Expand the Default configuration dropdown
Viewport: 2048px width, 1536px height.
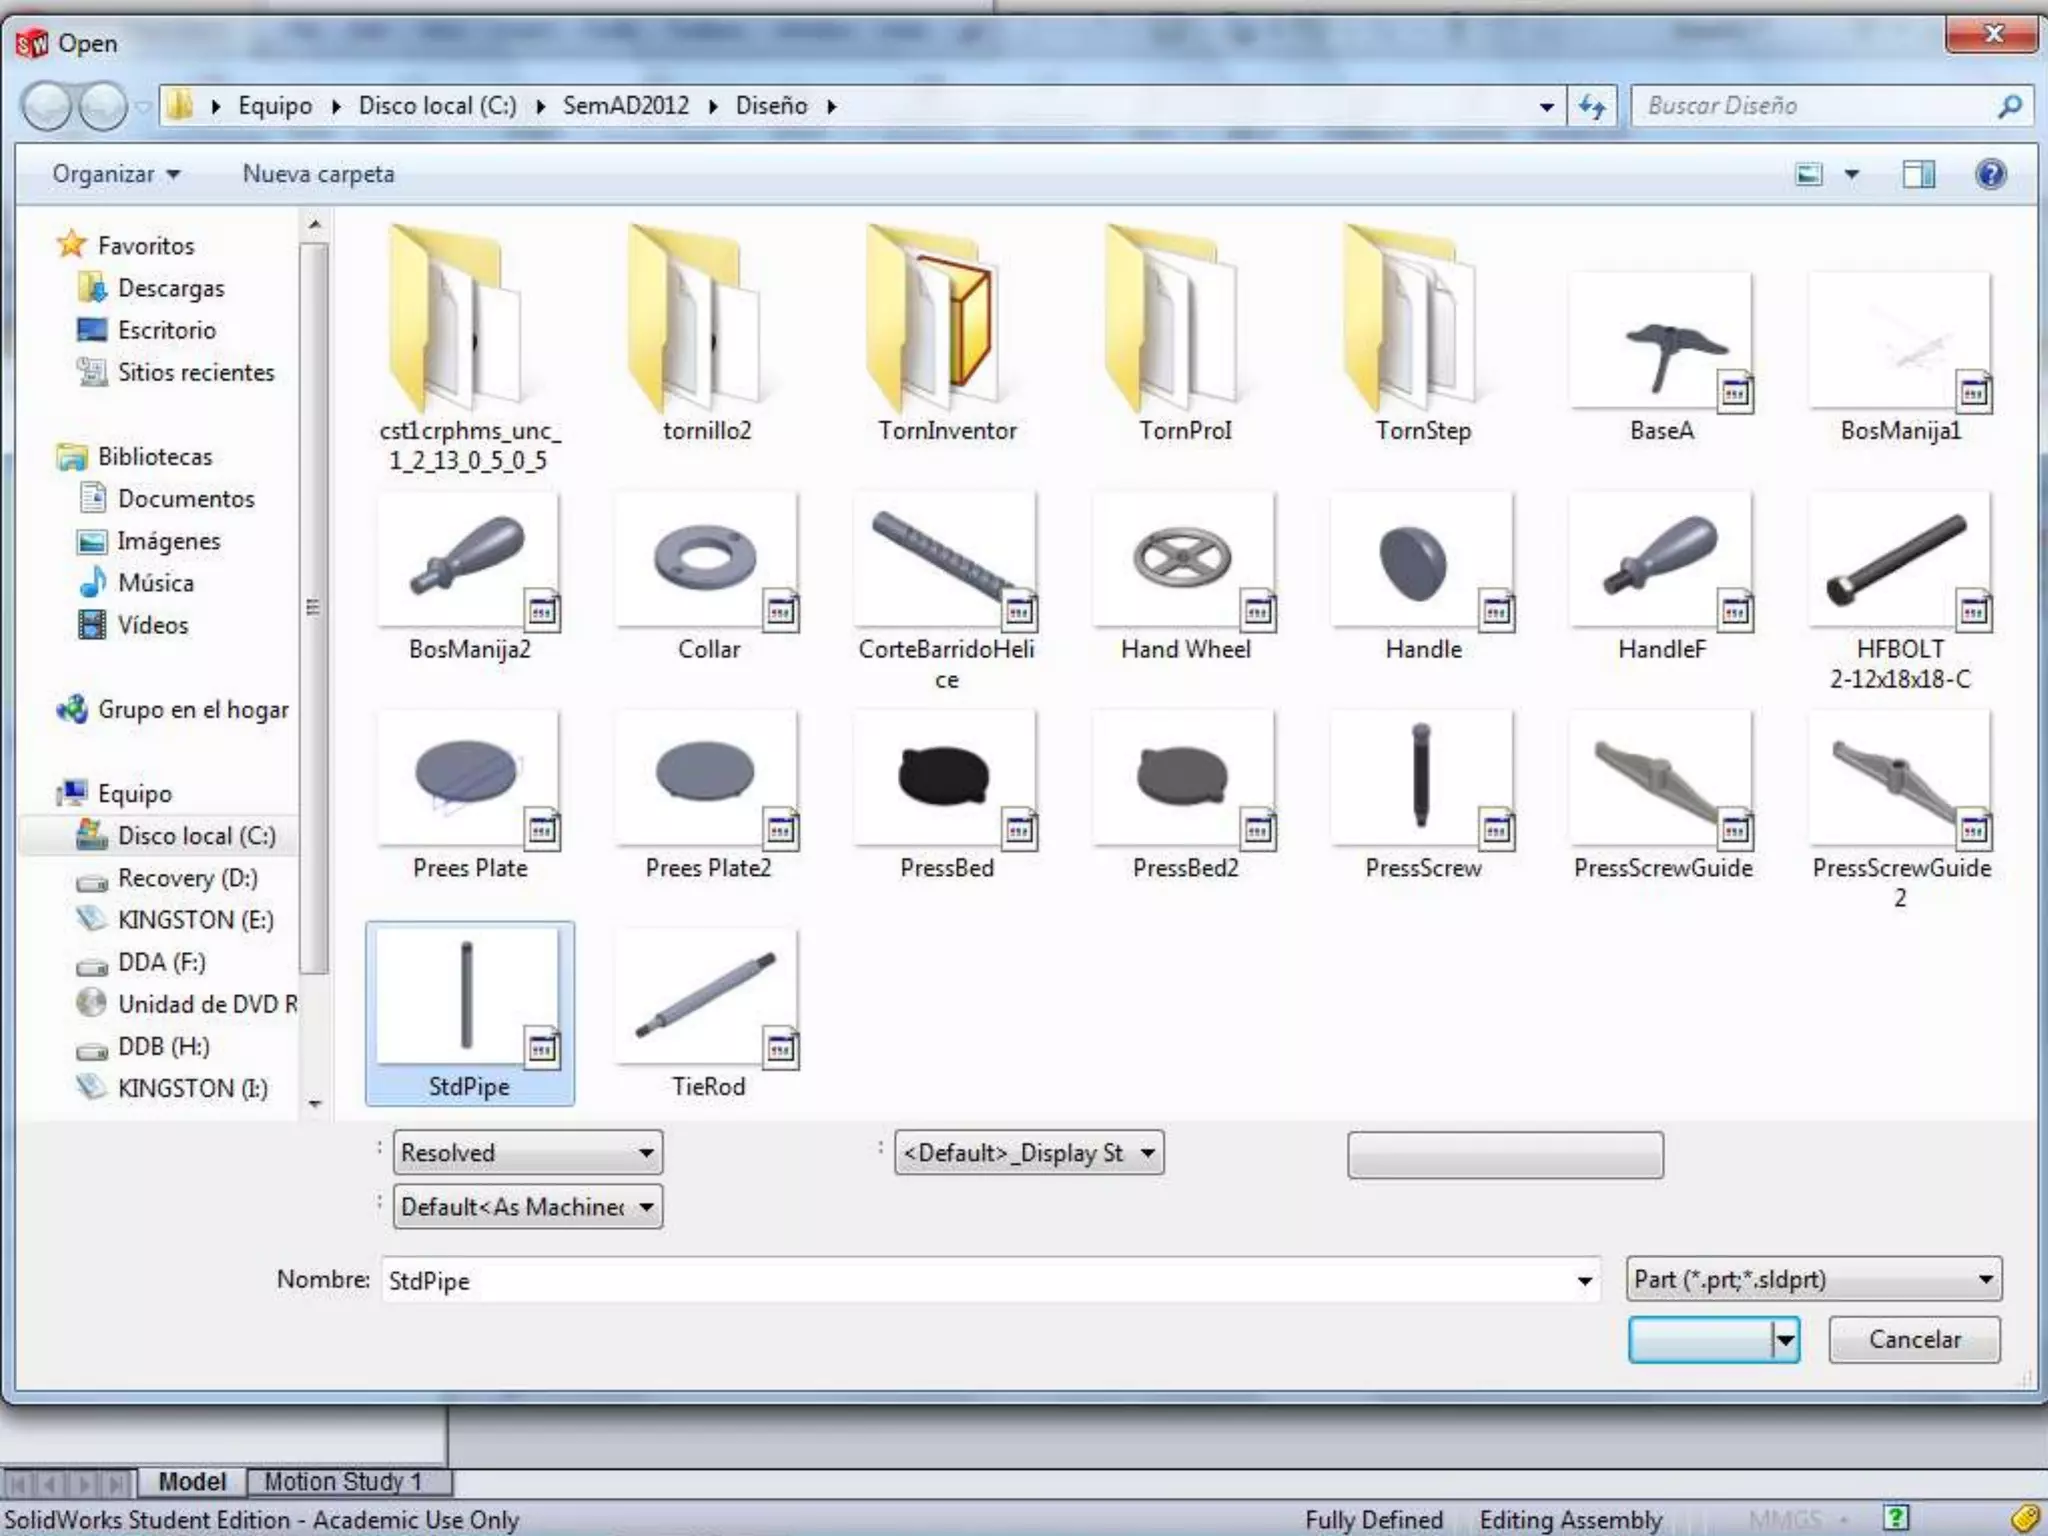pos(527,1207)
